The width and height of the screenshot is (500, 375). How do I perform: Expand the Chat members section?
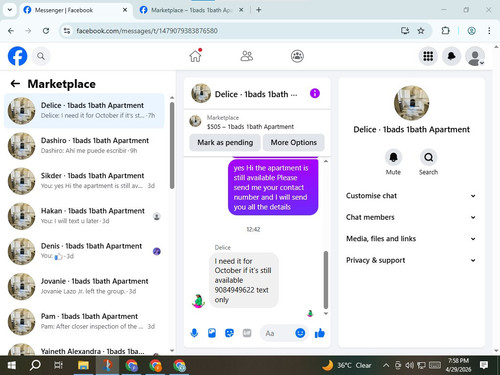point(411,217)
